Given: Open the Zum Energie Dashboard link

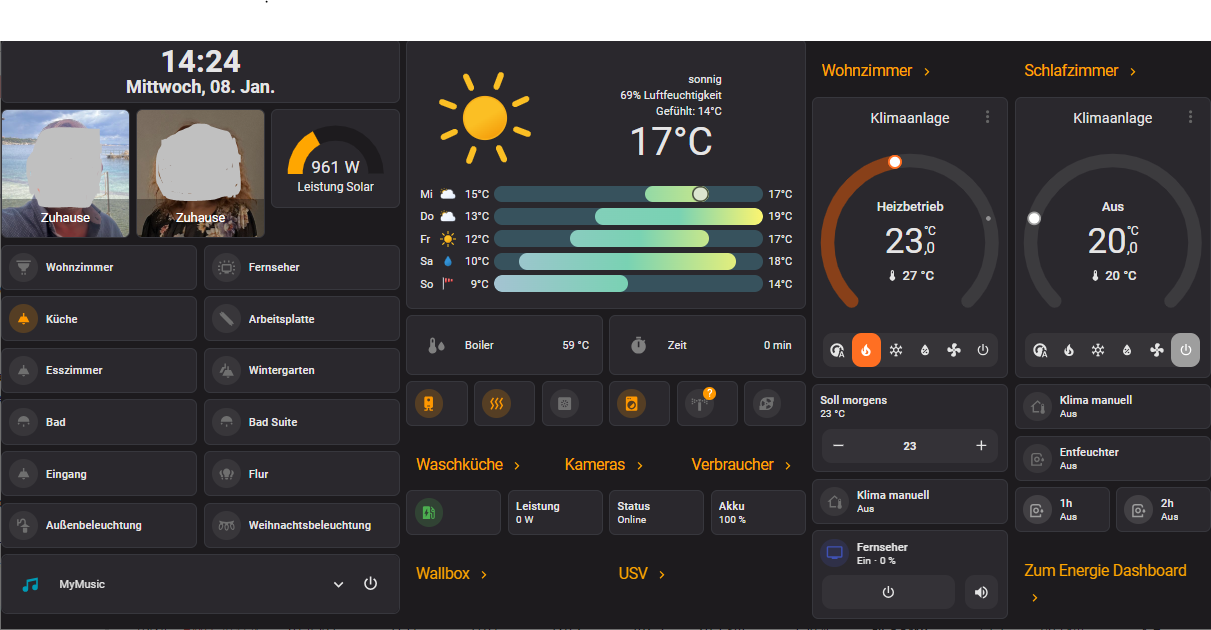Looking at the screenshot, I should [1104, 571].
